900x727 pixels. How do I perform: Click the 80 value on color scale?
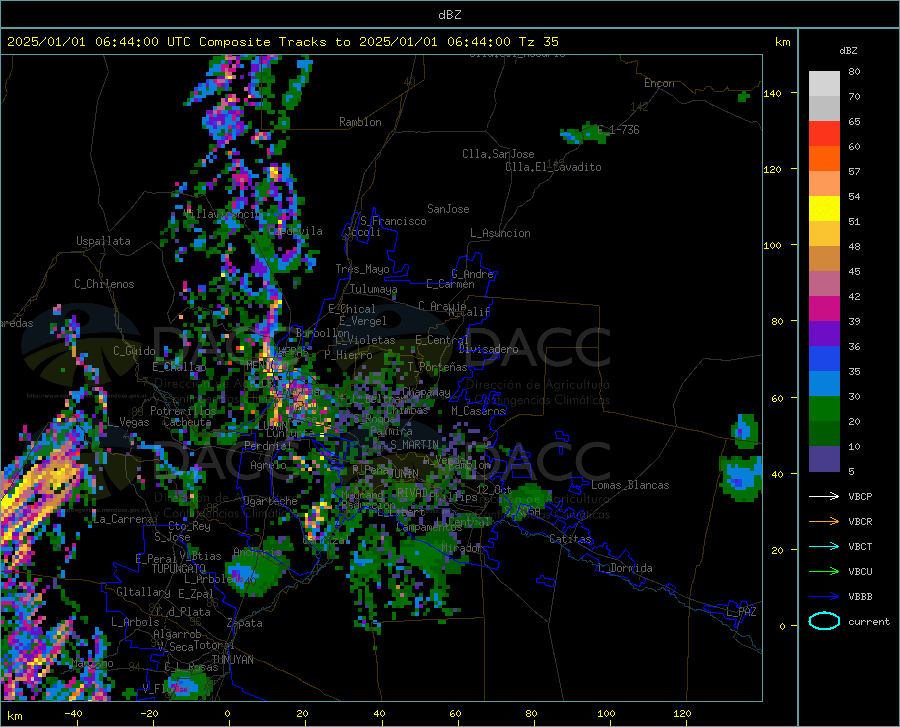tap(854, 72)
